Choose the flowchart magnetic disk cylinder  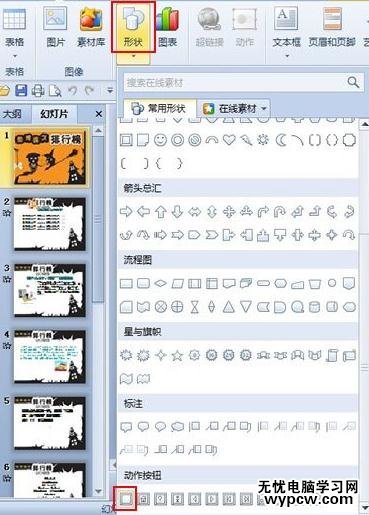(314, 307)
